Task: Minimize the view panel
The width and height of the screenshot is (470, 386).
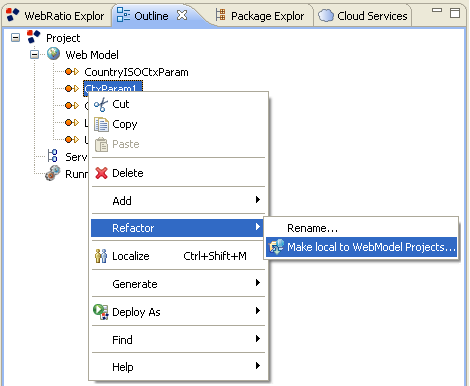Action: (437, 10)
